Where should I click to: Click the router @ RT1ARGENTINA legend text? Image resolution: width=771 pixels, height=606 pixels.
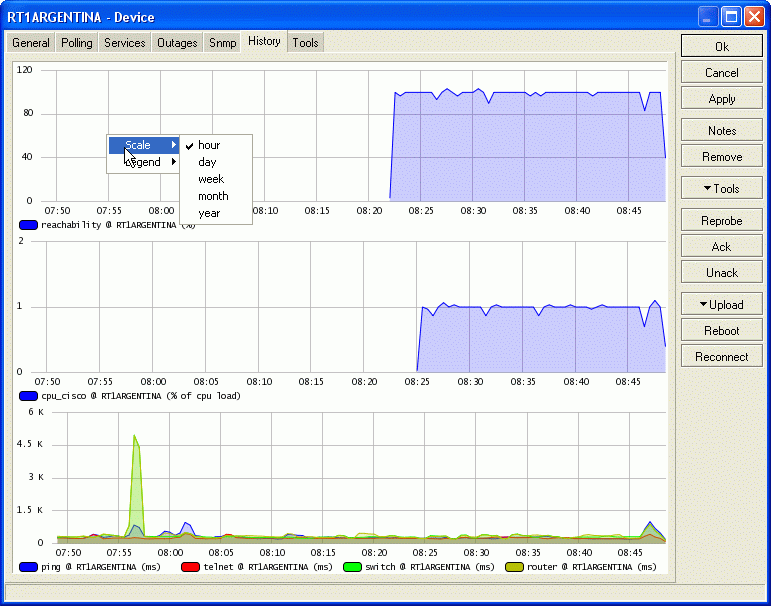(x=592, y=567)
